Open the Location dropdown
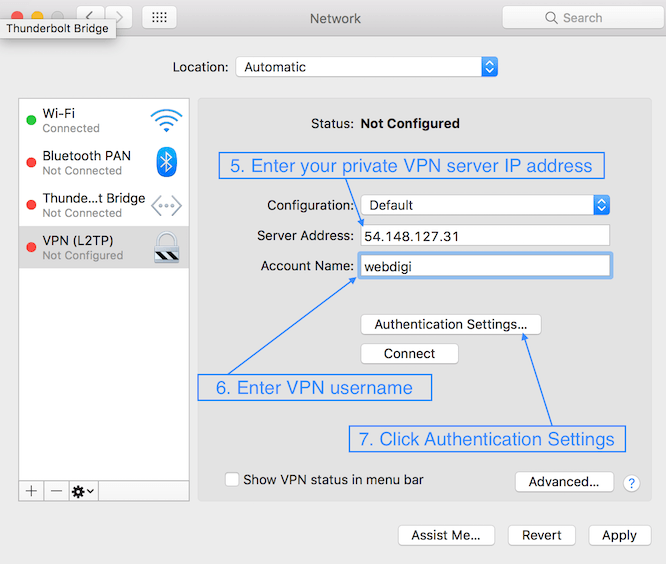Image resolution: width=666 pixels, height=564 pixels. click(366, 67)
